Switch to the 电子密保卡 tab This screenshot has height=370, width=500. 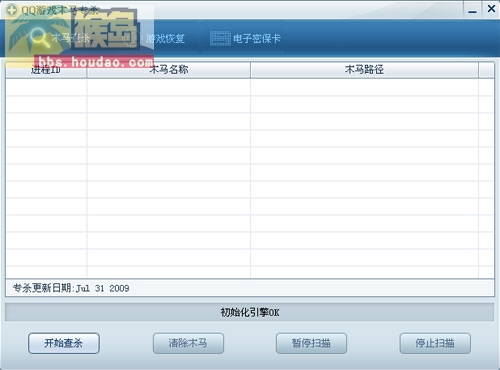pyautogui.click(x=257, y=38)
